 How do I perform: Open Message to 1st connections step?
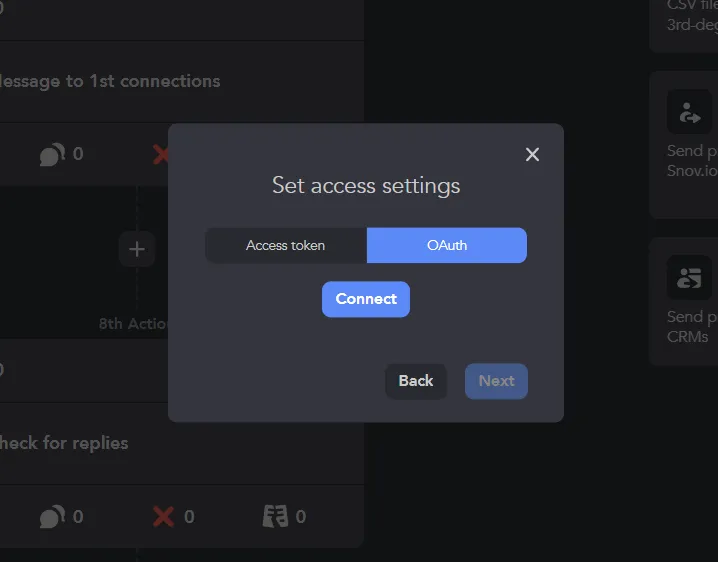(x=110, y=82)
